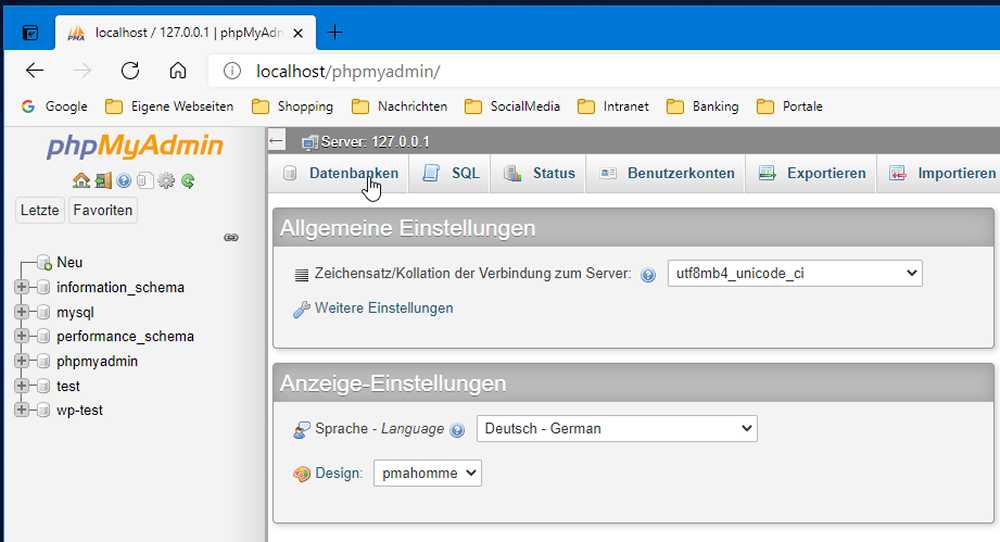Click the log out door icon

click(103, 180)
